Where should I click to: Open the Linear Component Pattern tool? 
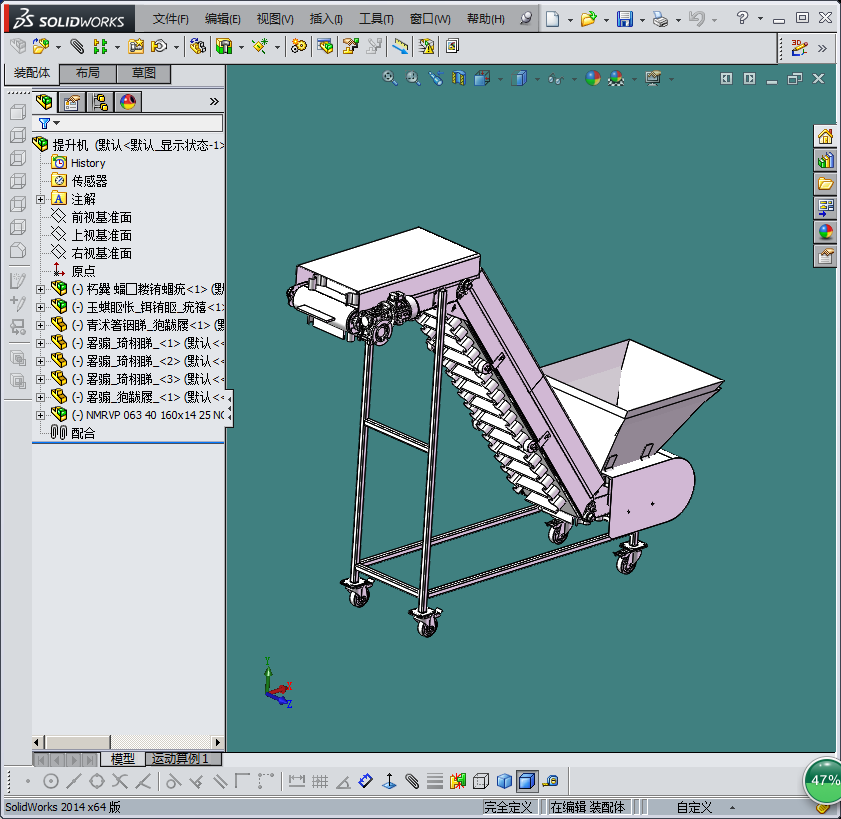point(100,47)
